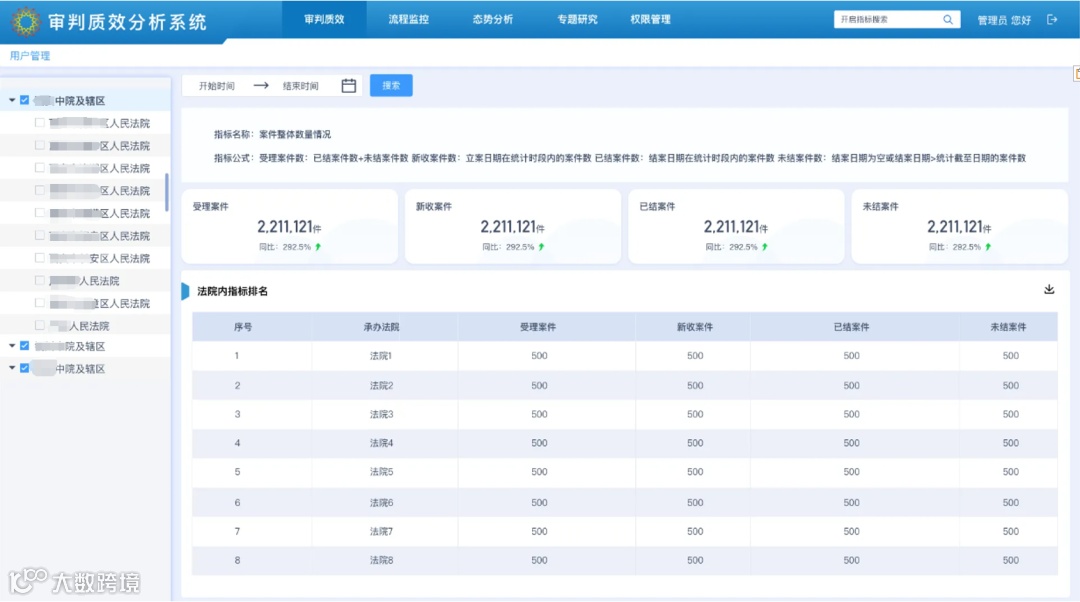The image size is (1080, 602).
Task: Open the 态势分析 menu
Action: (492, 19)
